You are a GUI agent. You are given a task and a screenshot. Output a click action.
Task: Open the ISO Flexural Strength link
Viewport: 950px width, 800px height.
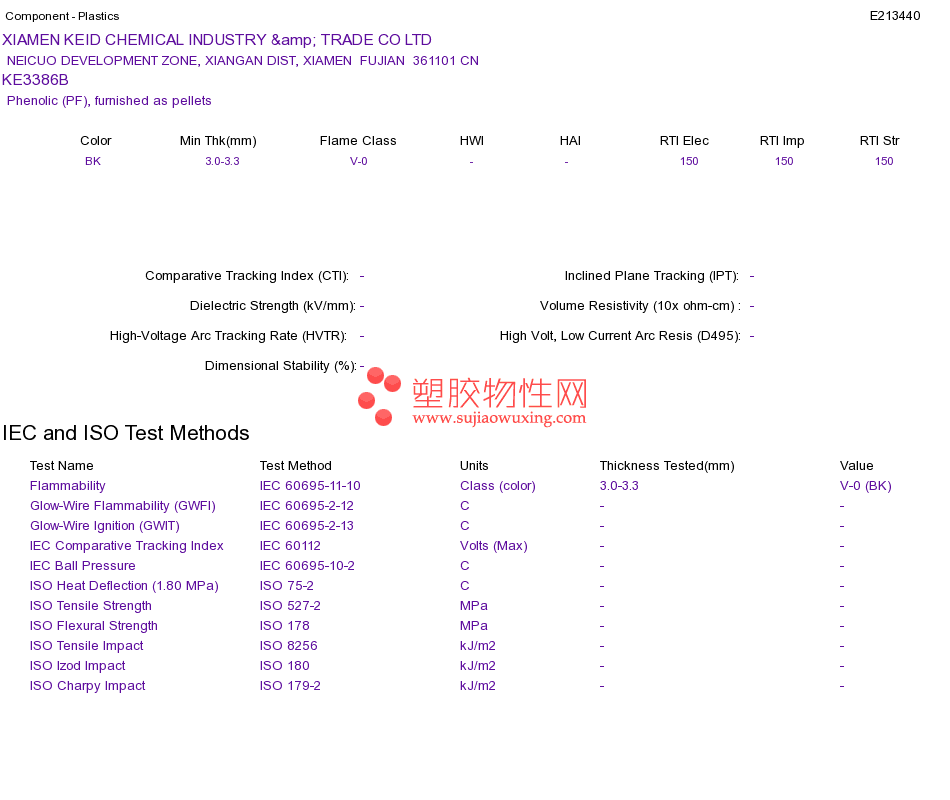[x=94, y=625]
